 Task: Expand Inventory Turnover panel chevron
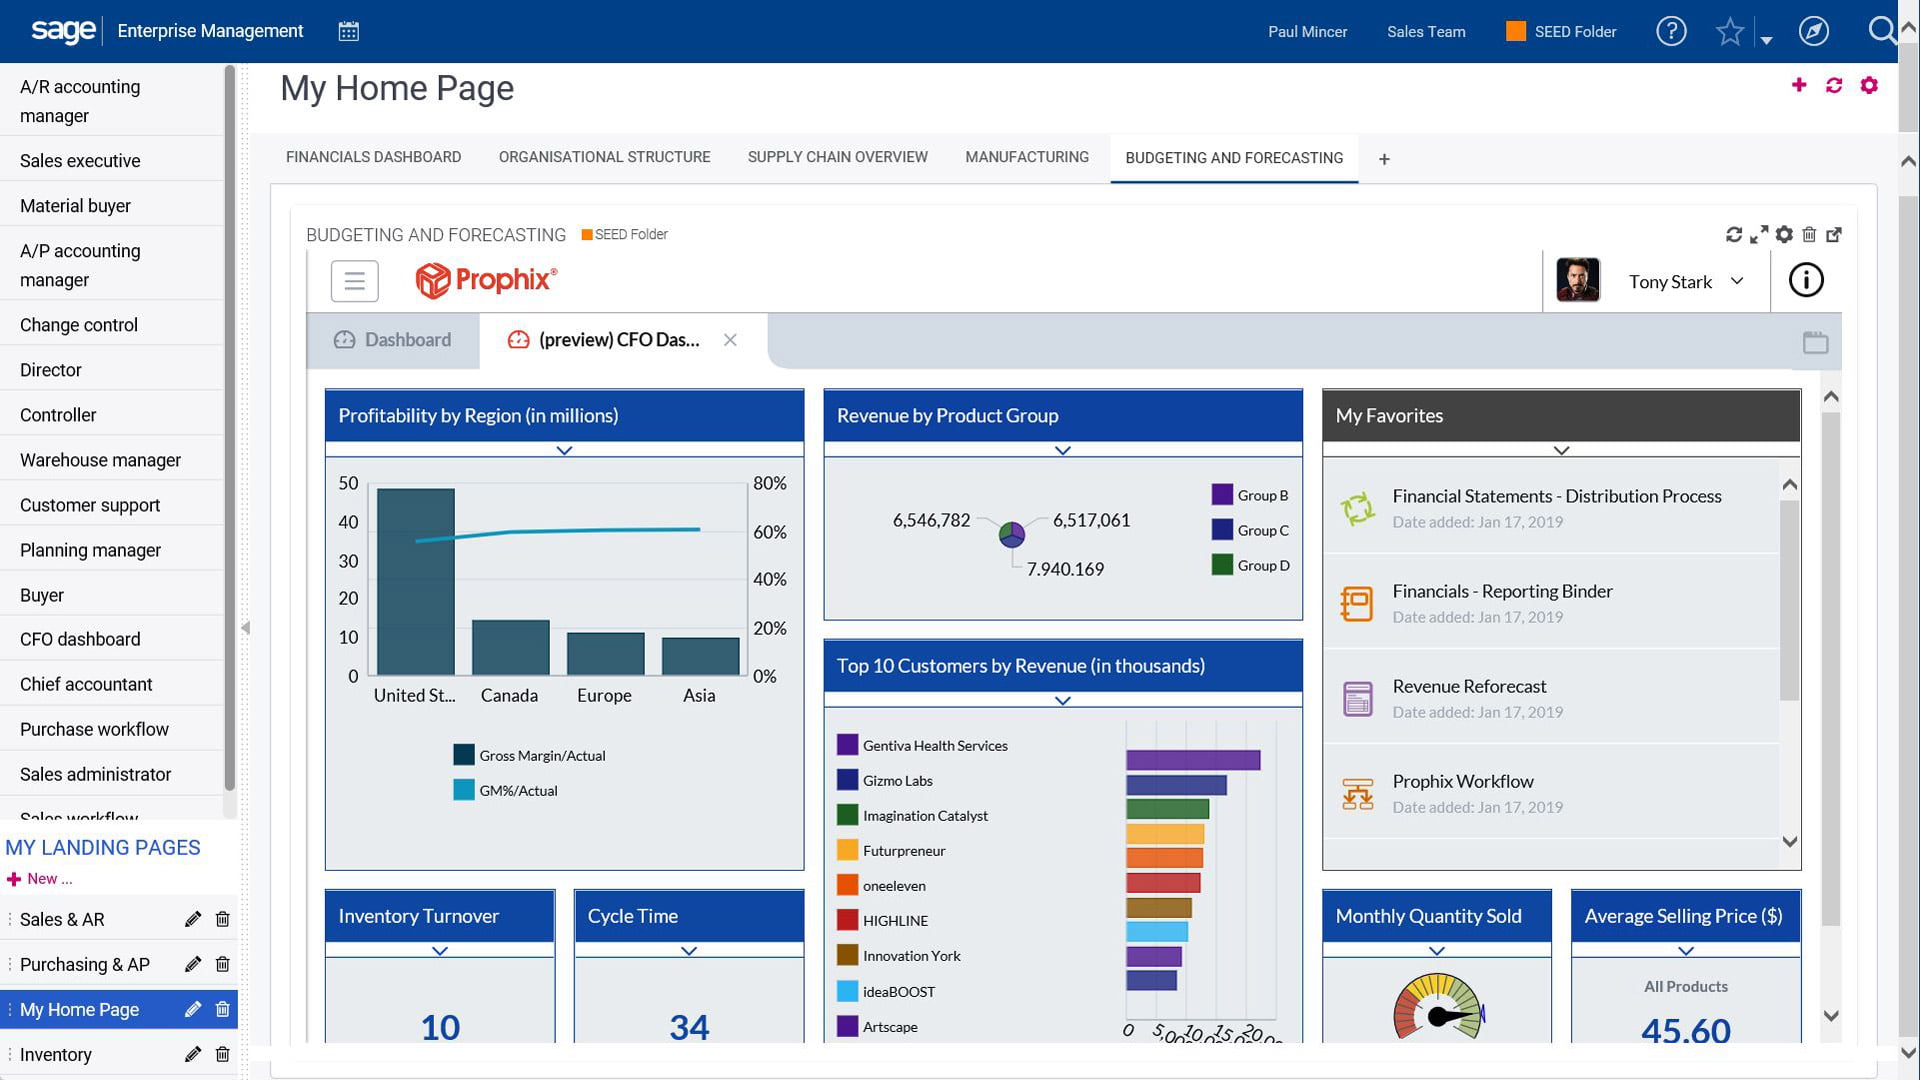(440, 951)
